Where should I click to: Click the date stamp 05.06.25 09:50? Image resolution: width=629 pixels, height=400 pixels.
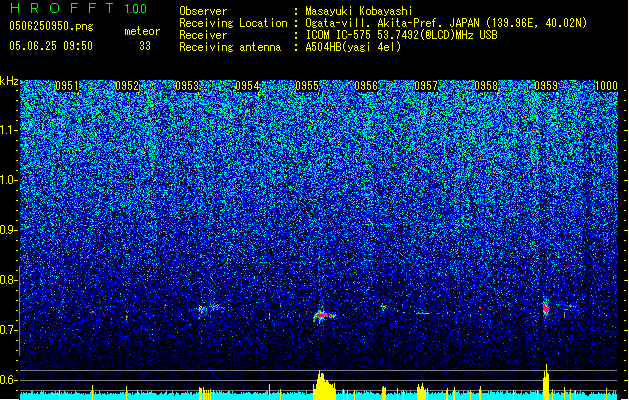[x=51, y=46]
